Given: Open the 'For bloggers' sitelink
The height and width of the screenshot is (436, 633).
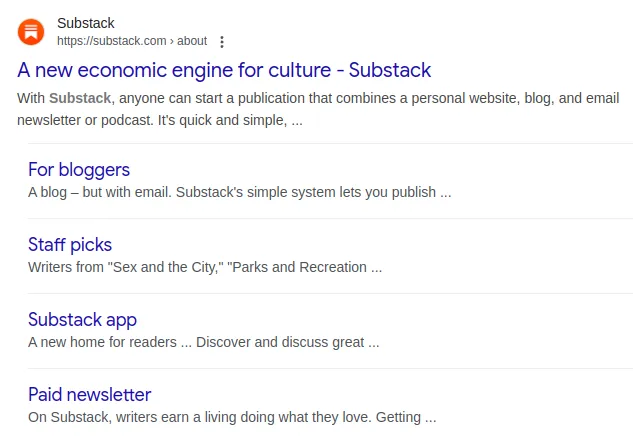Looking at the screenshot, I should 79,170.
